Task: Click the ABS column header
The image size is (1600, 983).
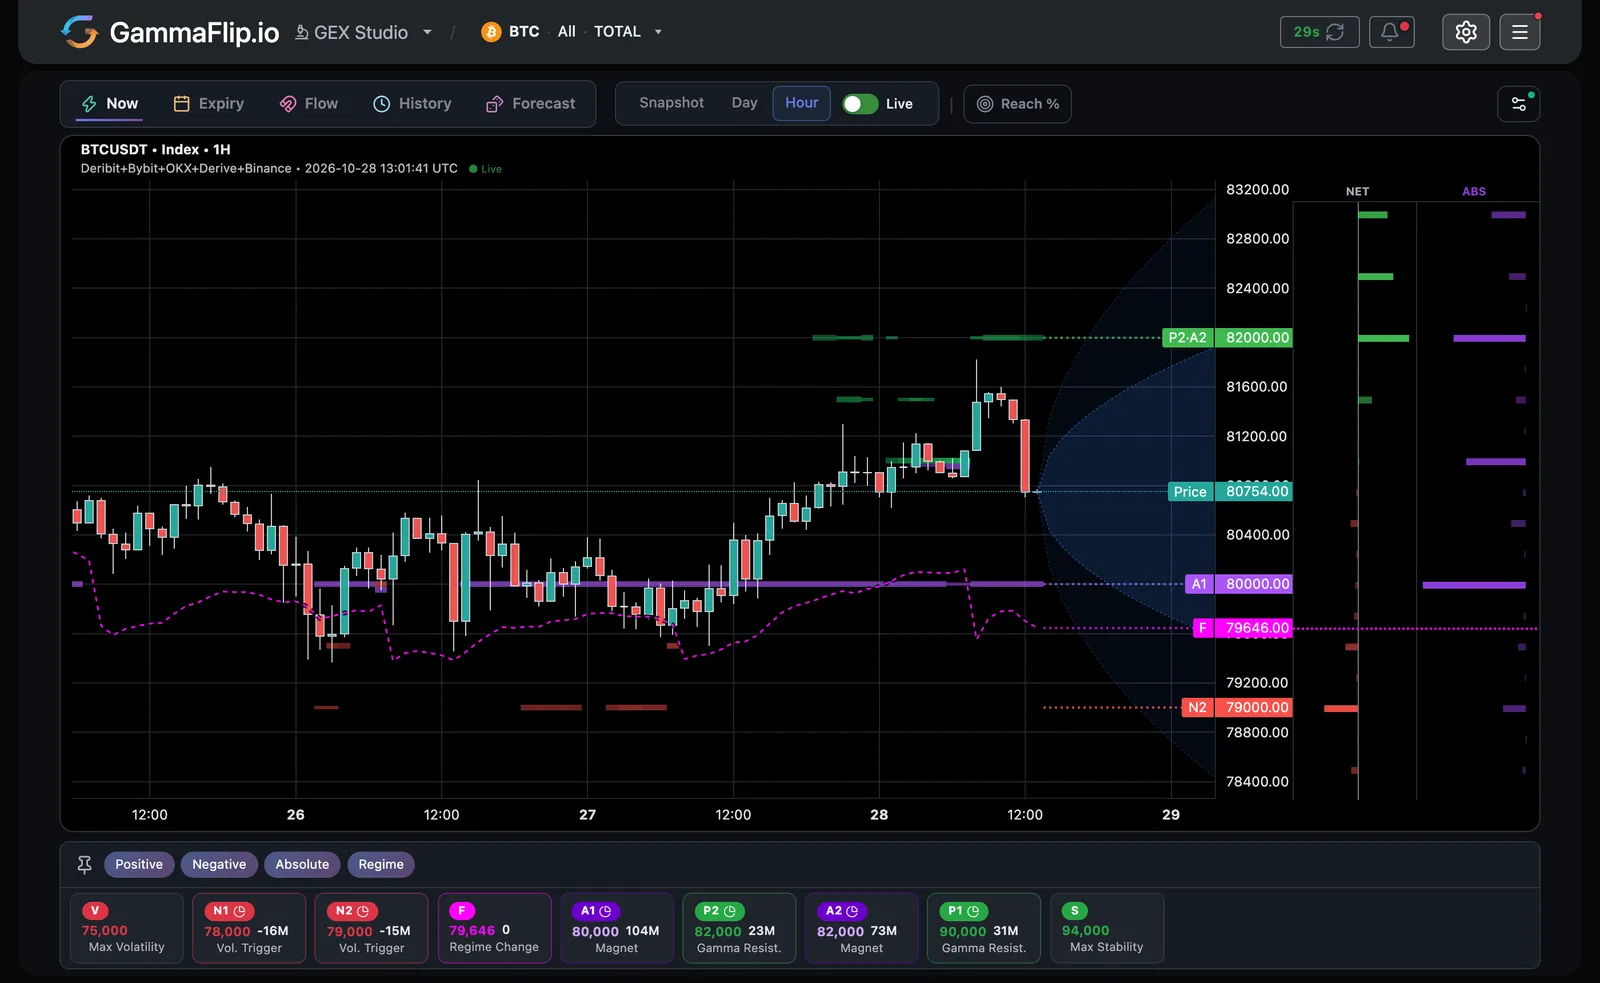Action: [1474, 191]
